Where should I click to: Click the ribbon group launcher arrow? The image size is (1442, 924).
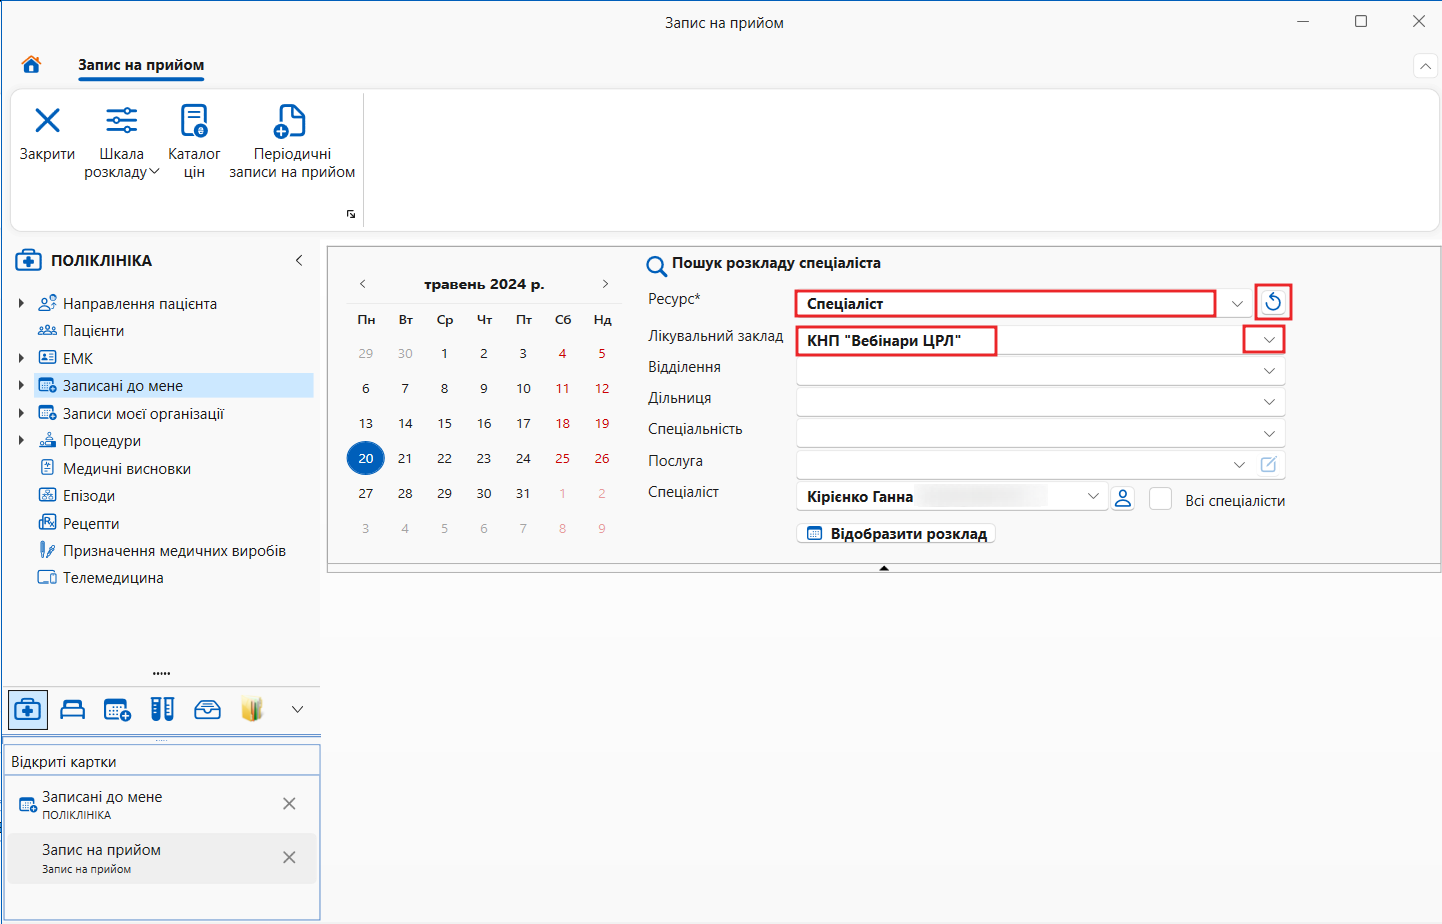[351, 214]
